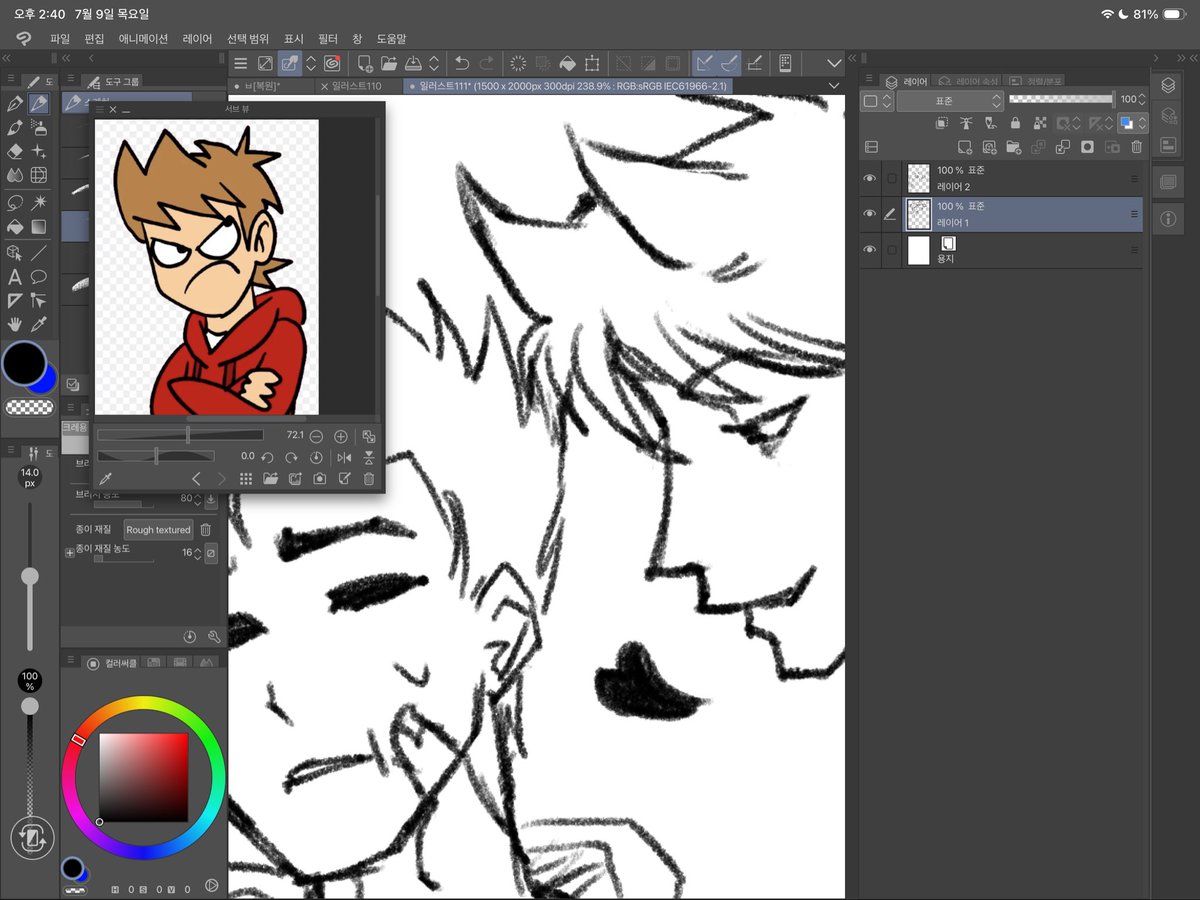This screenshot has height=900, width=1200.
Task: Tick the checkbox beside layer 레이어 2
Action: pyautogui.click(x=891, y=178)
